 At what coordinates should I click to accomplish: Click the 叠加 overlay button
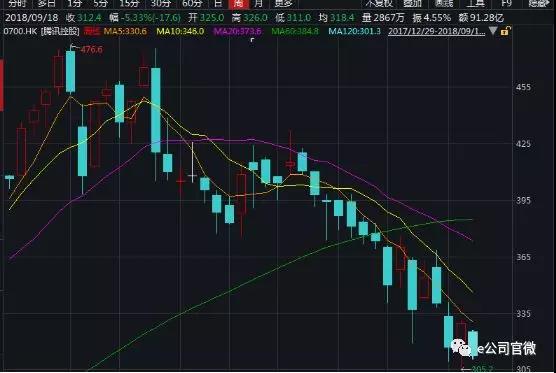tap(412, 3)
